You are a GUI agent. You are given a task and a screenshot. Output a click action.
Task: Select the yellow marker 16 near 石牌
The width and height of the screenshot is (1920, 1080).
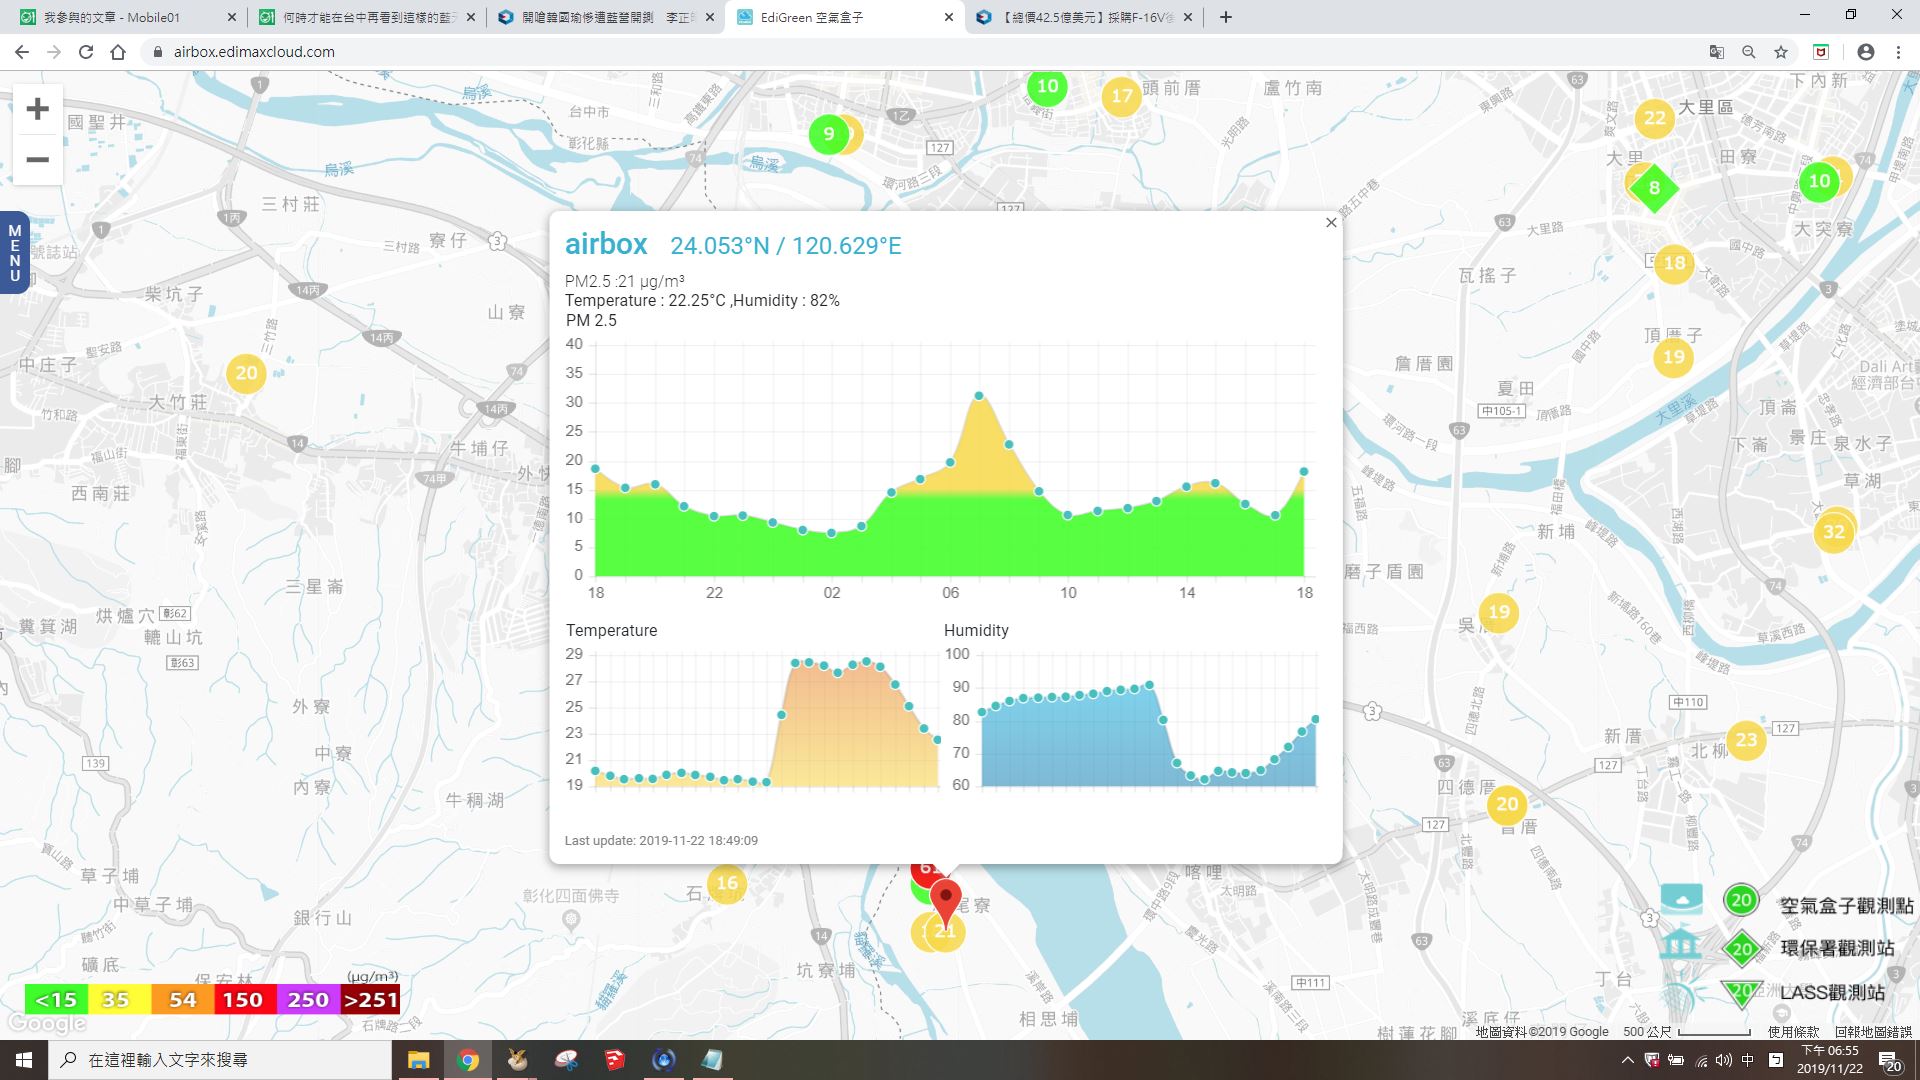727,883
